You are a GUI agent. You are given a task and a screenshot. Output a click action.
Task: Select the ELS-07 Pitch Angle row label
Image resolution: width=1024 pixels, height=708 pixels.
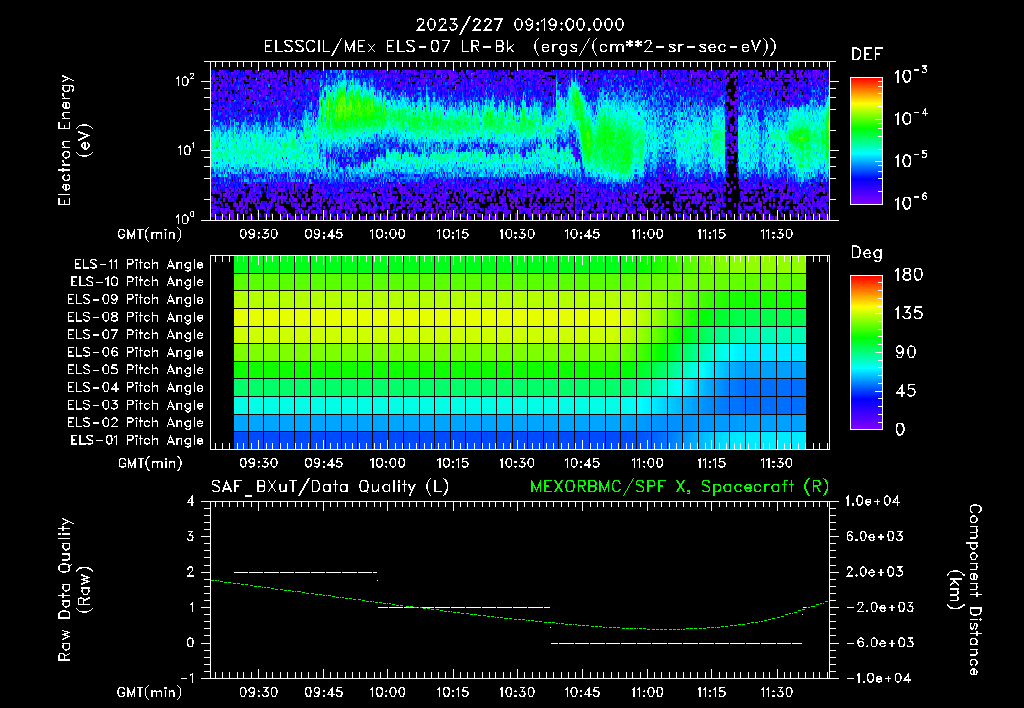click(136, 334)
